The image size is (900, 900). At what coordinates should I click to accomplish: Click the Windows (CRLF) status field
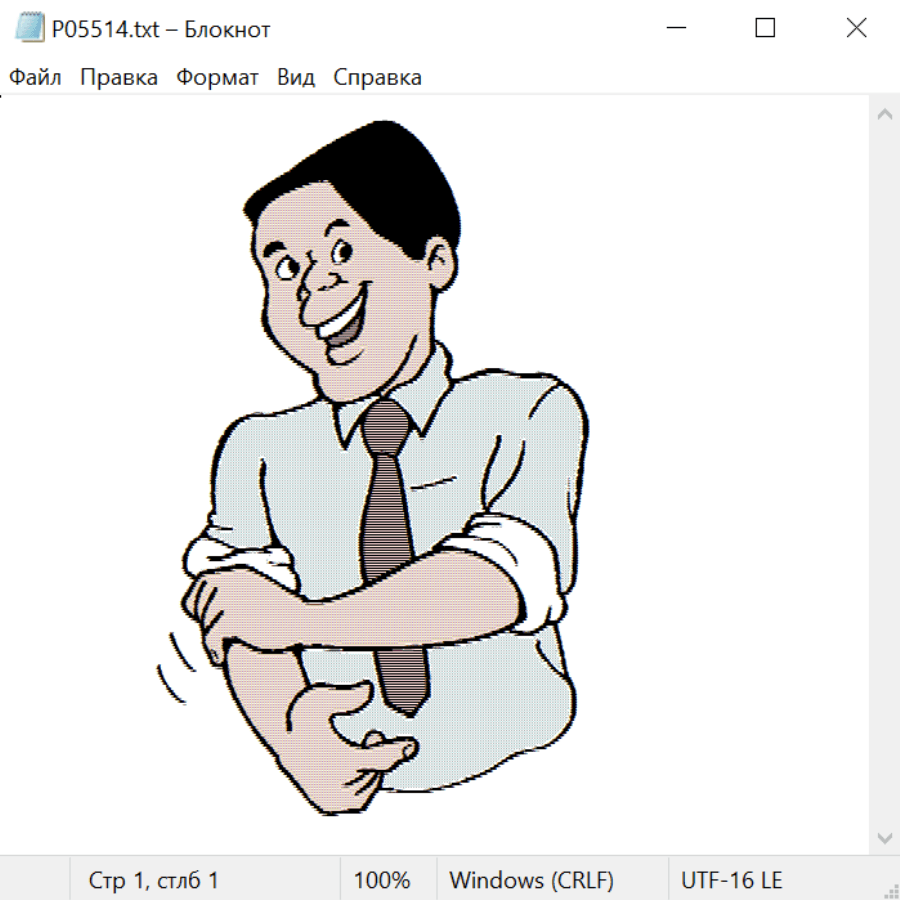point(531,881)
